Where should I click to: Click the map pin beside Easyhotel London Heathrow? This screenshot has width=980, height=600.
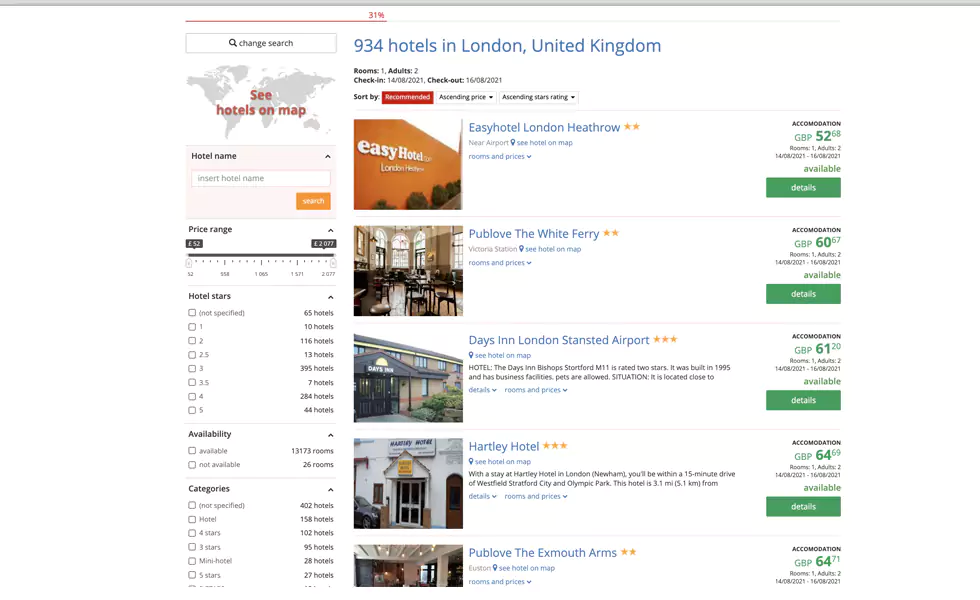[511, 141]
